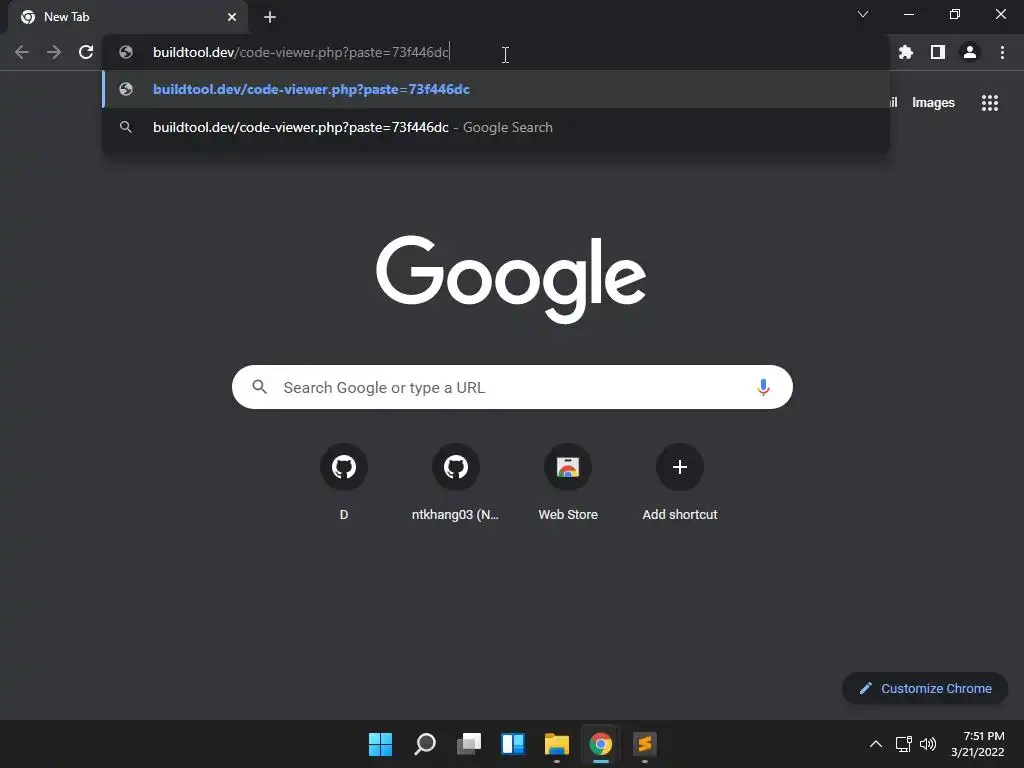This screenshot has width=1024, height=768.
Task: Click the Google logo
Action: pos(511,280)
